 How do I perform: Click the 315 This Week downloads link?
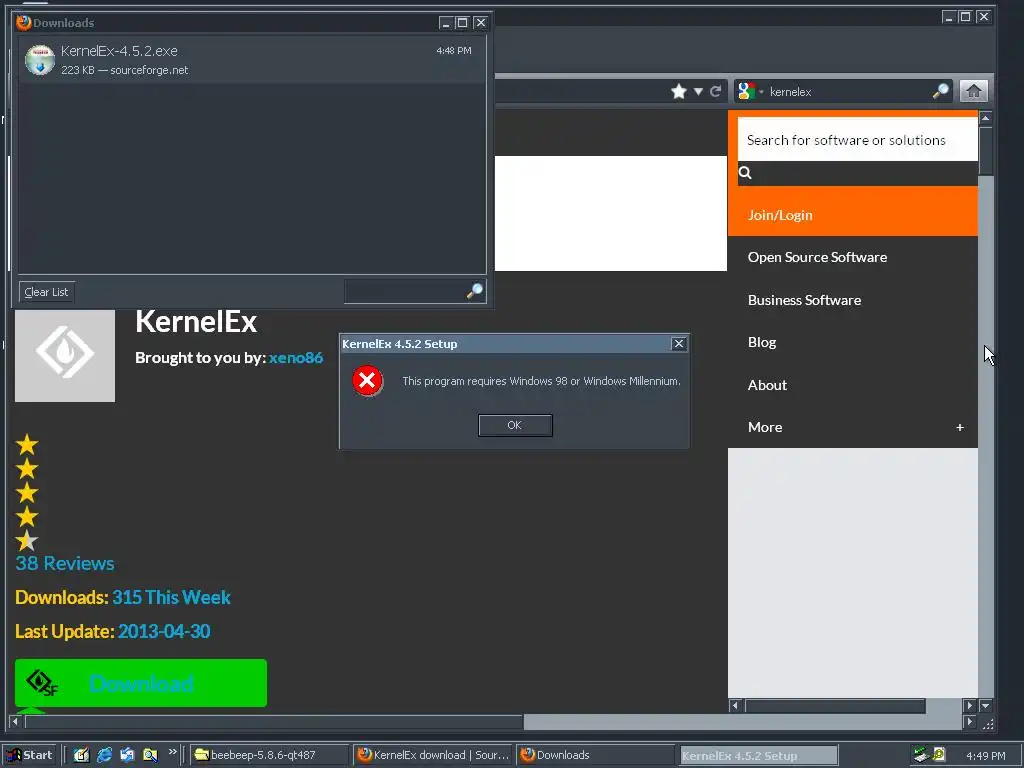click(x=171, y=597)
